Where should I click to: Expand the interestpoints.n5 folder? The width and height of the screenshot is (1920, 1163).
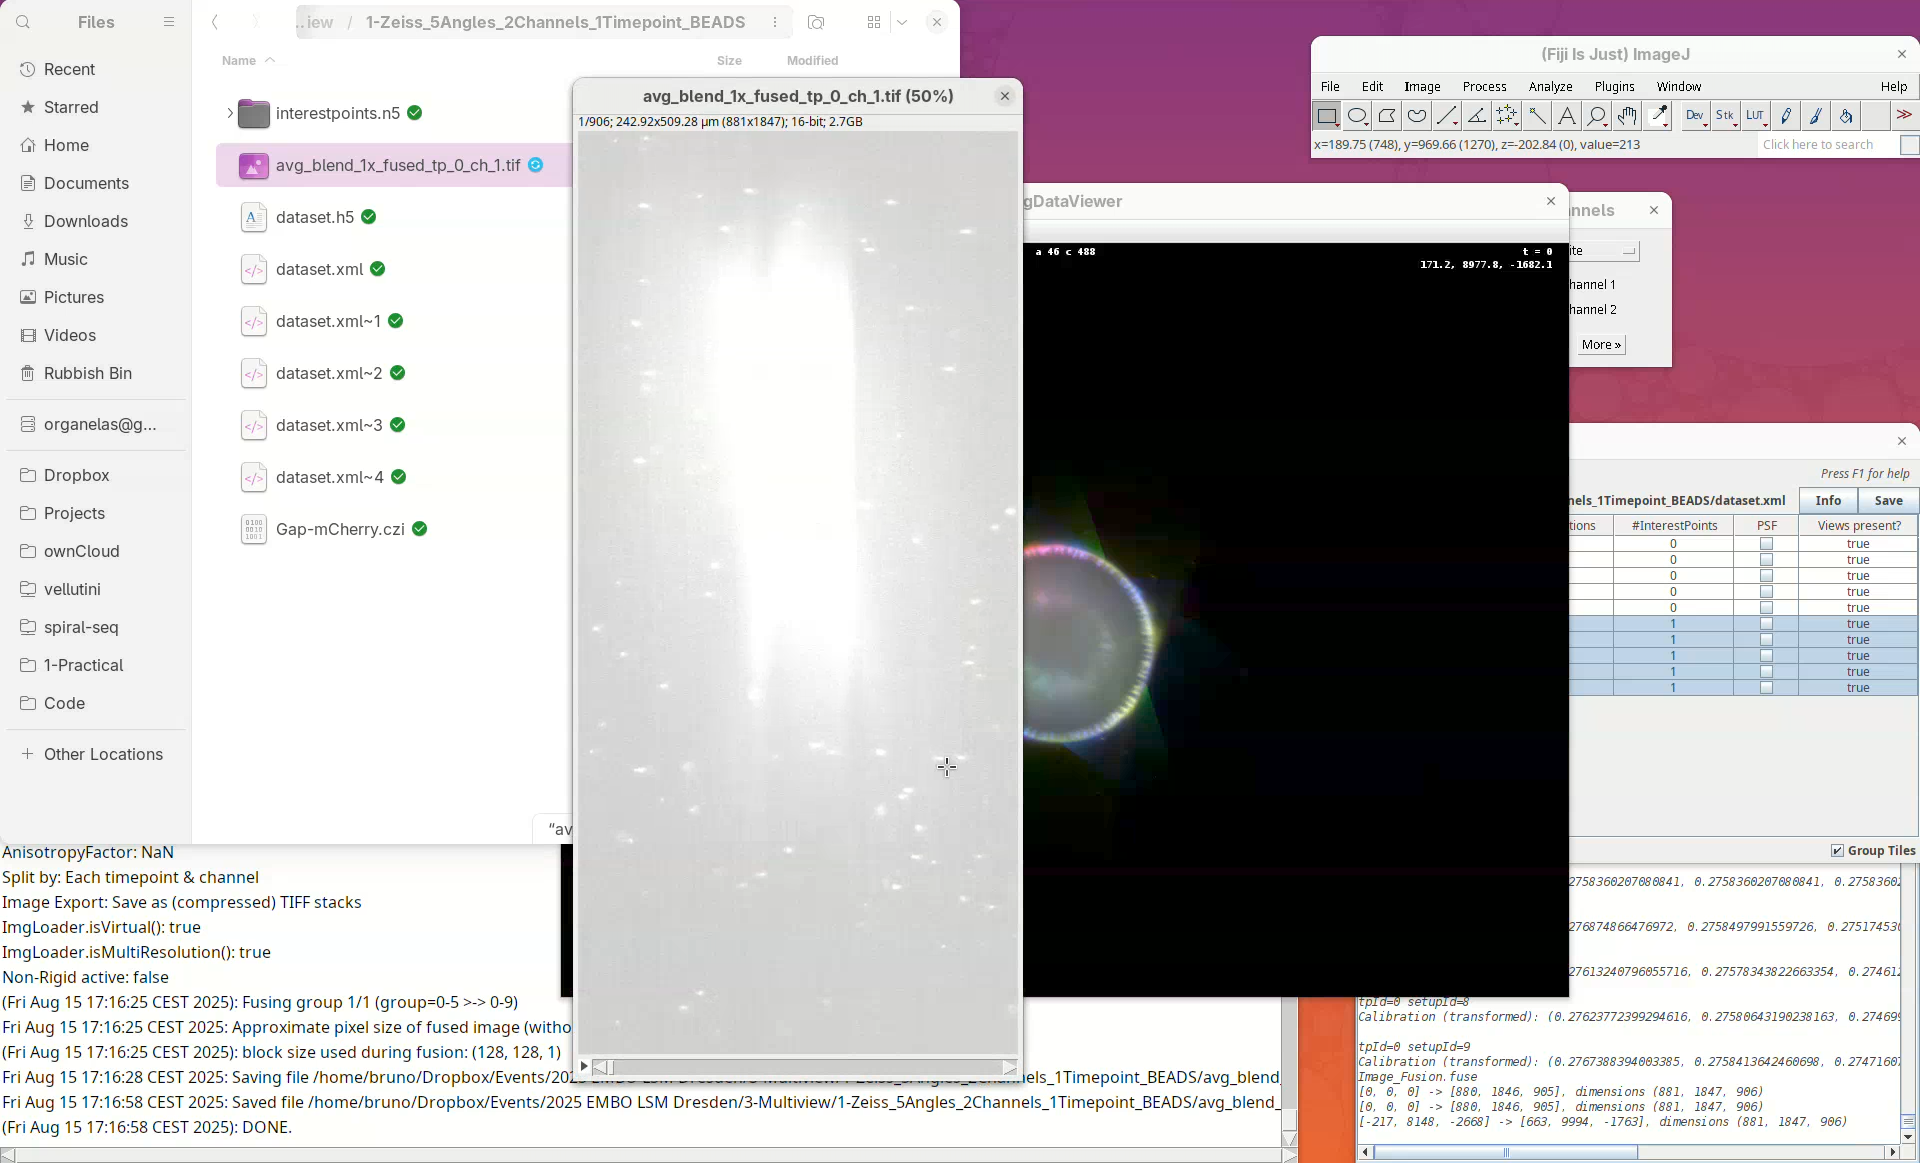tap(229, 113)
